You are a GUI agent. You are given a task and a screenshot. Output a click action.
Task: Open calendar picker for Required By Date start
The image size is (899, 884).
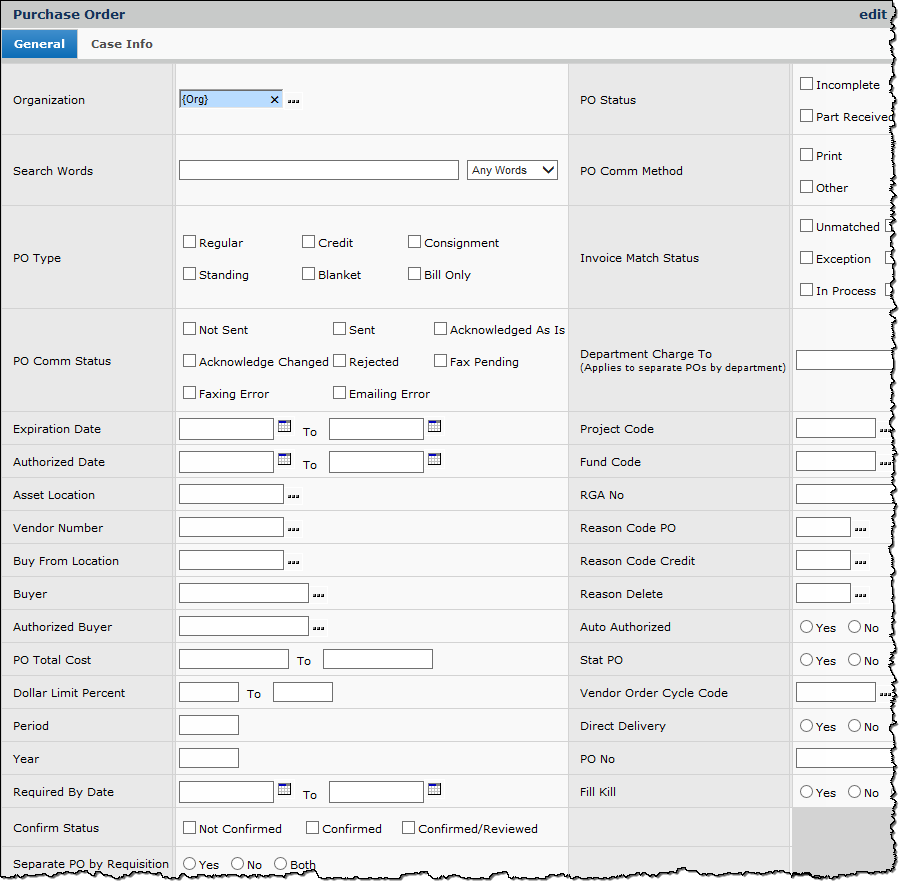284,790
